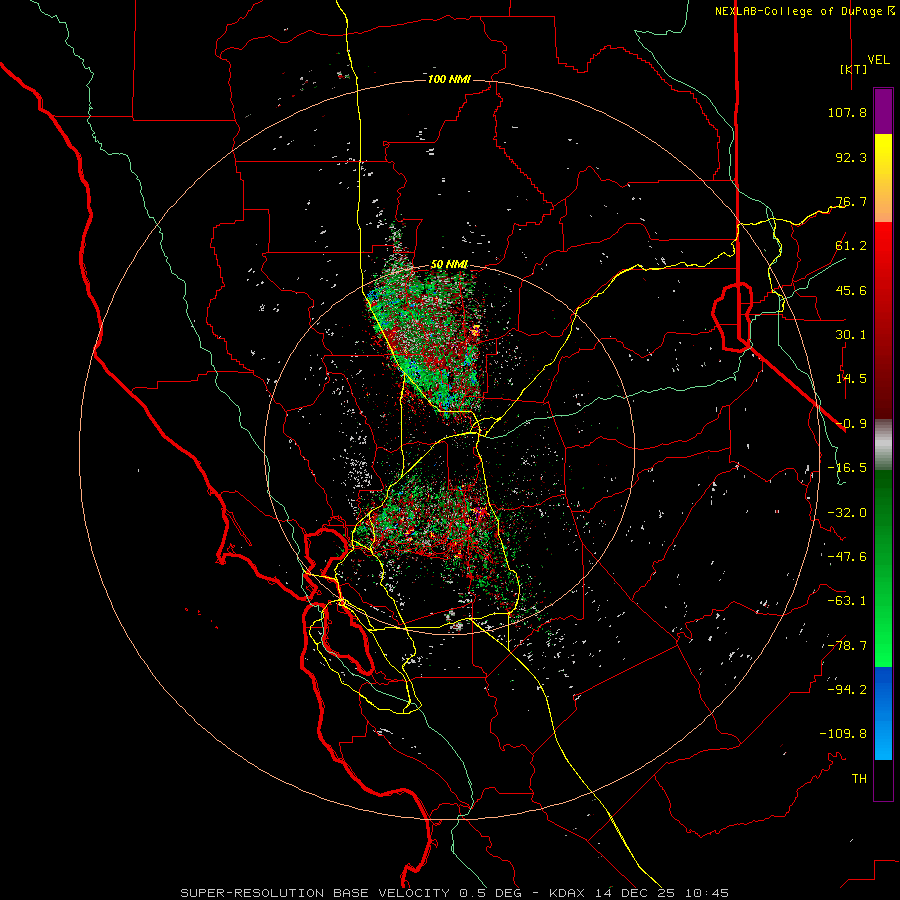Image resolution: width=900 pixels, height=900 pixels.
Task: Click the yellow segment of velocity color bar
Action: [883, 156]
